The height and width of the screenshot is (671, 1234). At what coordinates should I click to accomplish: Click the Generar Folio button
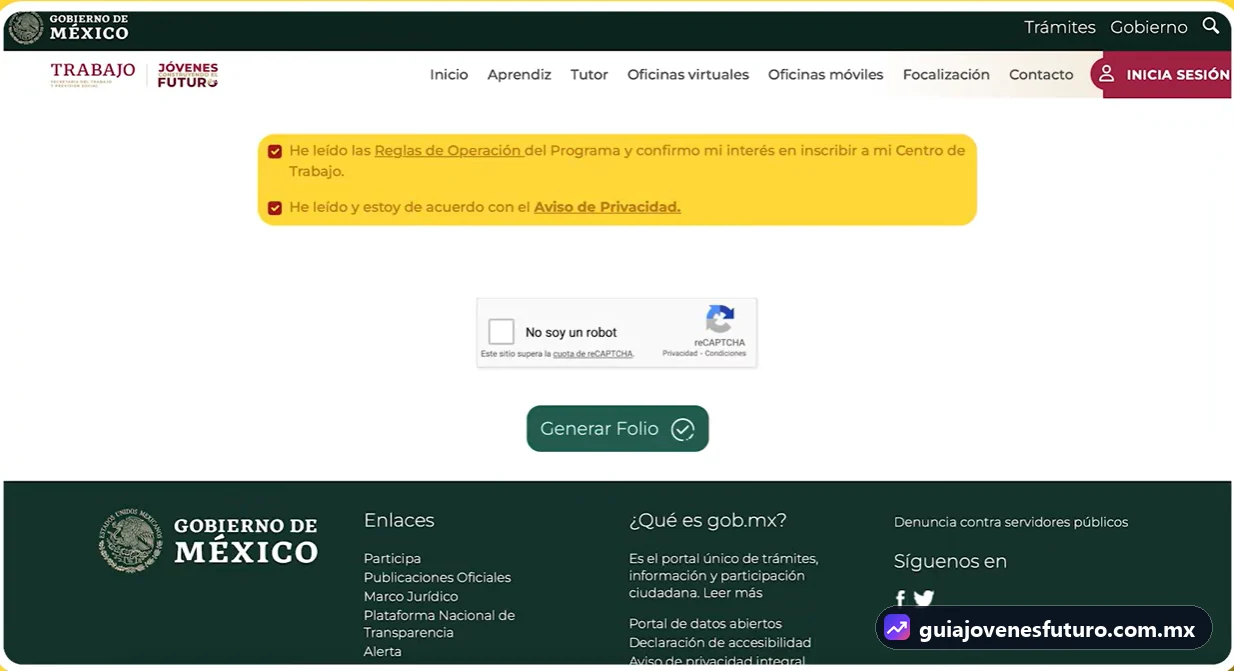pyautogui.click(x=618, y=428)
